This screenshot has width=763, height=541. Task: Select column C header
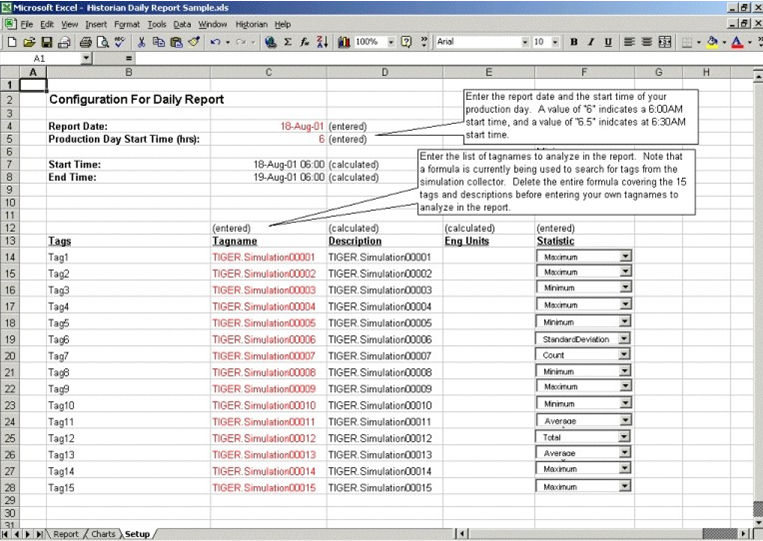tap(269, 72)
